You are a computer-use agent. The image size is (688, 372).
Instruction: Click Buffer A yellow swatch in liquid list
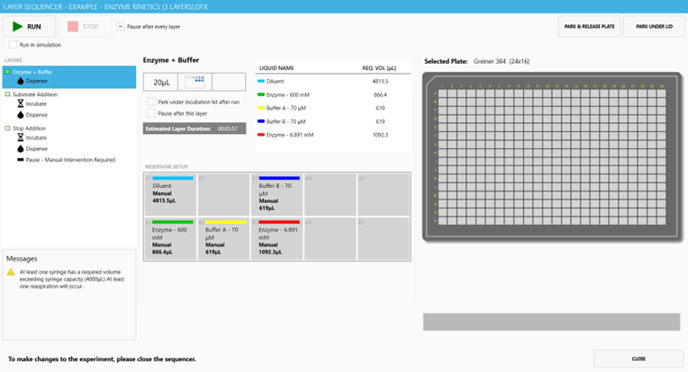pyautogui.click(x=261, y=108)
